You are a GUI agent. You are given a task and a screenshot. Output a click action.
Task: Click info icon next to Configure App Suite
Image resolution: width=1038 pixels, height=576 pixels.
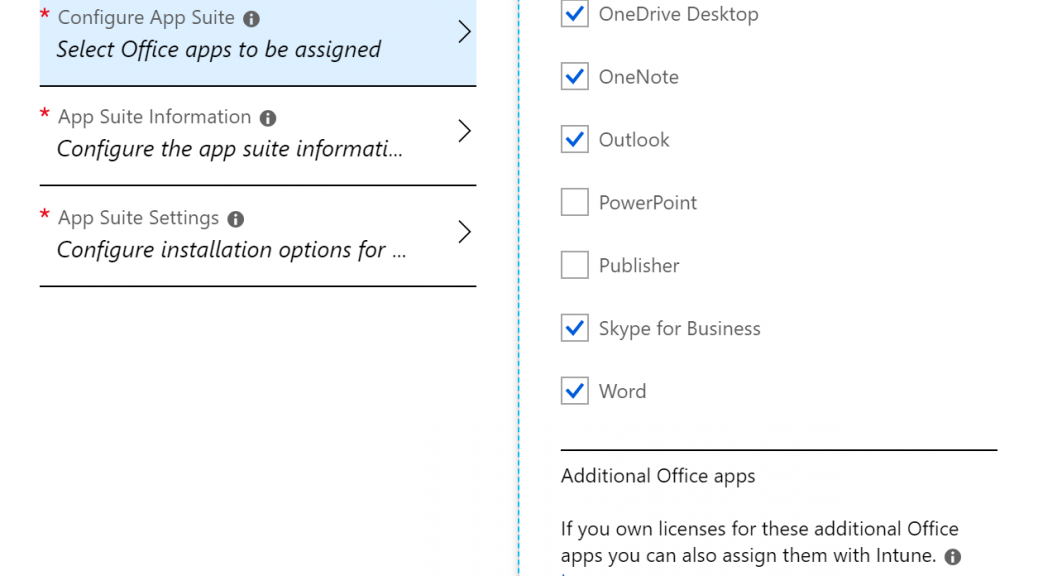251,19
